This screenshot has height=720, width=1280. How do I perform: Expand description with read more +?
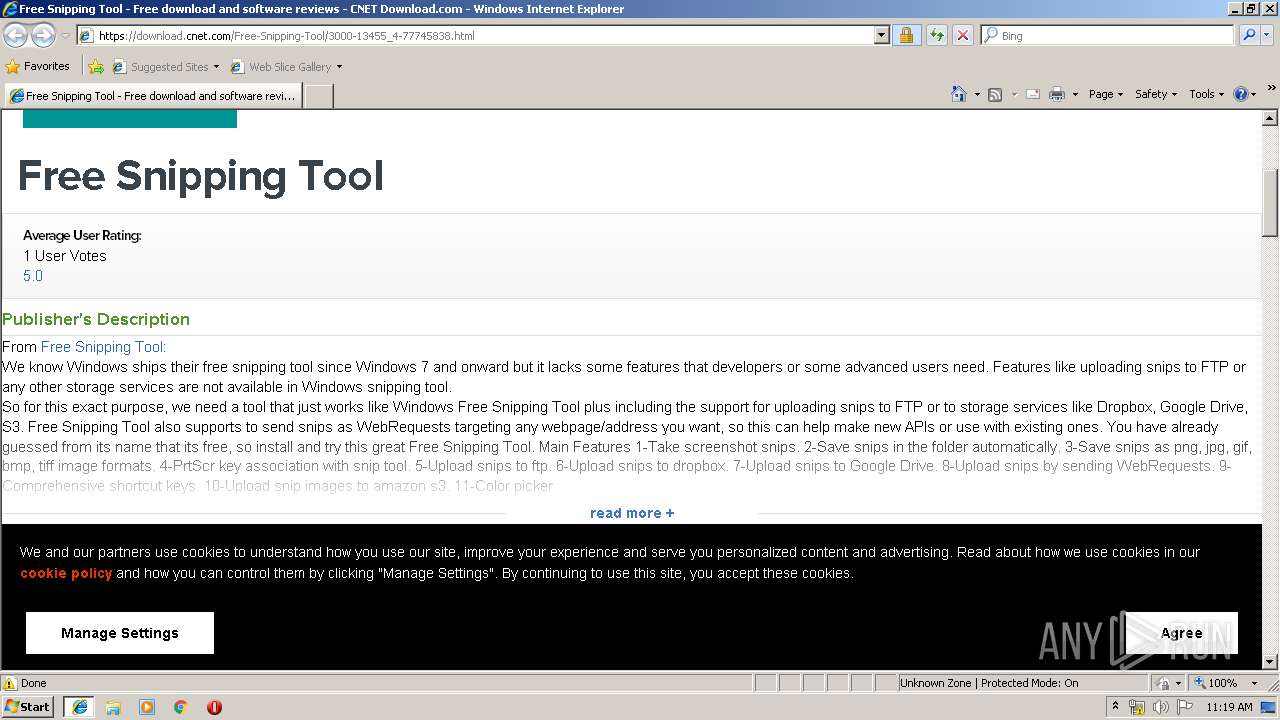632,513
